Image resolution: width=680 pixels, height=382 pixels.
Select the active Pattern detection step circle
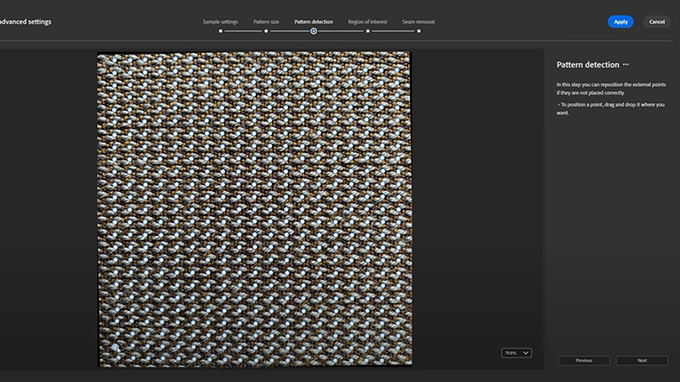point(314,31)
